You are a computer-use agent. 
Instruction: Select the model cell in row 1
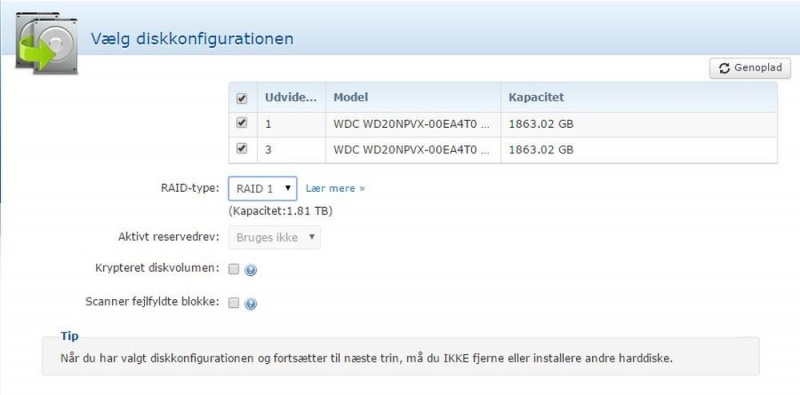(x=413, y=124)
